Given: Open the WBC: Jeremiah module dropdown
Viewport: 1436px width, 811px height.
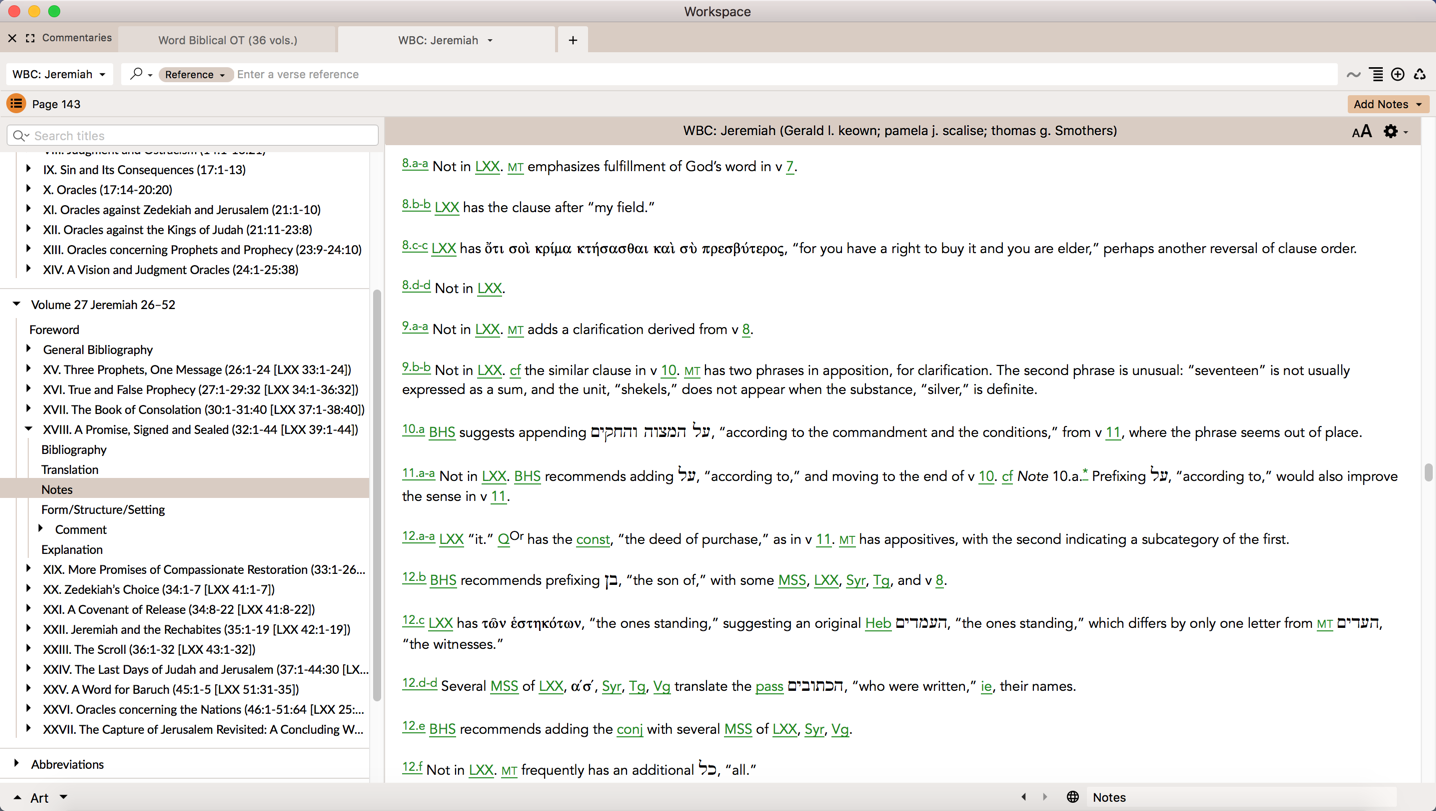Looking at the screenshot, I should pyautogui.click(x=59, y=74).
